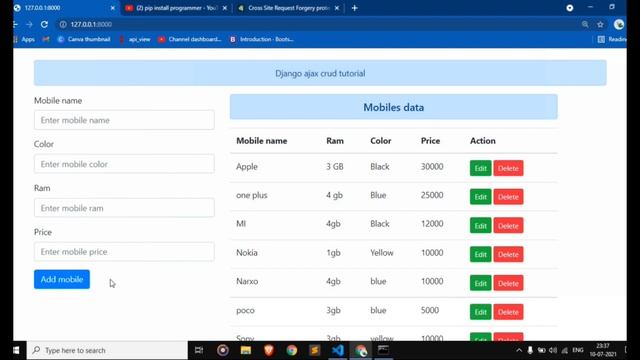Launch Brave browser from the taskbar
Image resolution: width=640 pixels, height=360 pixels.
coord(269,350)
